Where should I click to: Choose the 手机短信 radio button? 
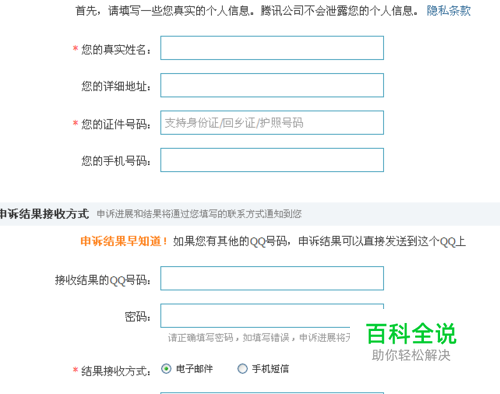pyautogui.click(x=242, y=369)
